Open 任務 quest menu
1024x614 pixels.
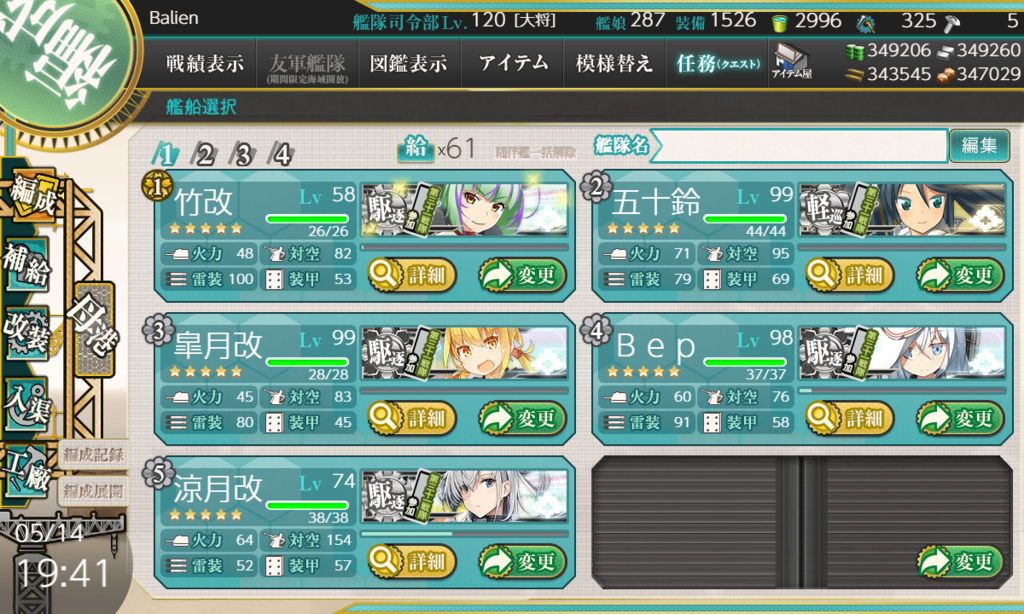point(718,63)
